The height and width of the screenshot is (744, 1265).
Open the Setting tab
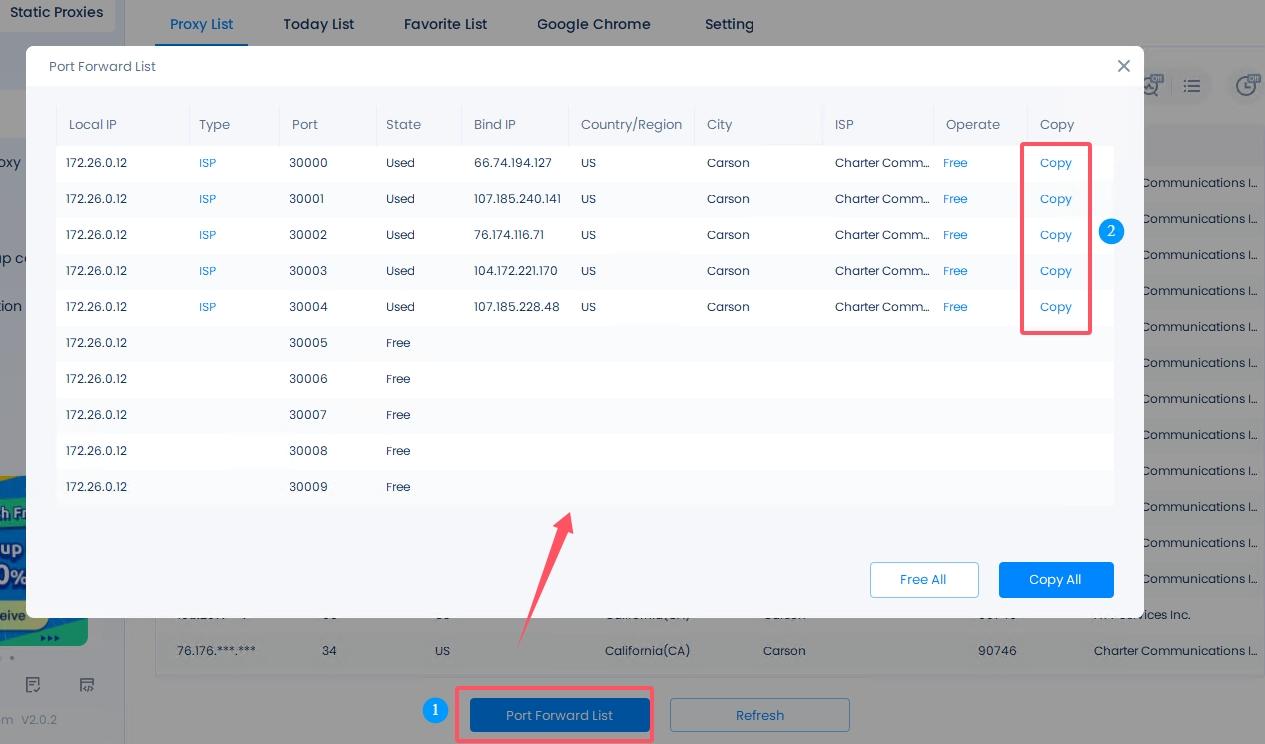729,24
